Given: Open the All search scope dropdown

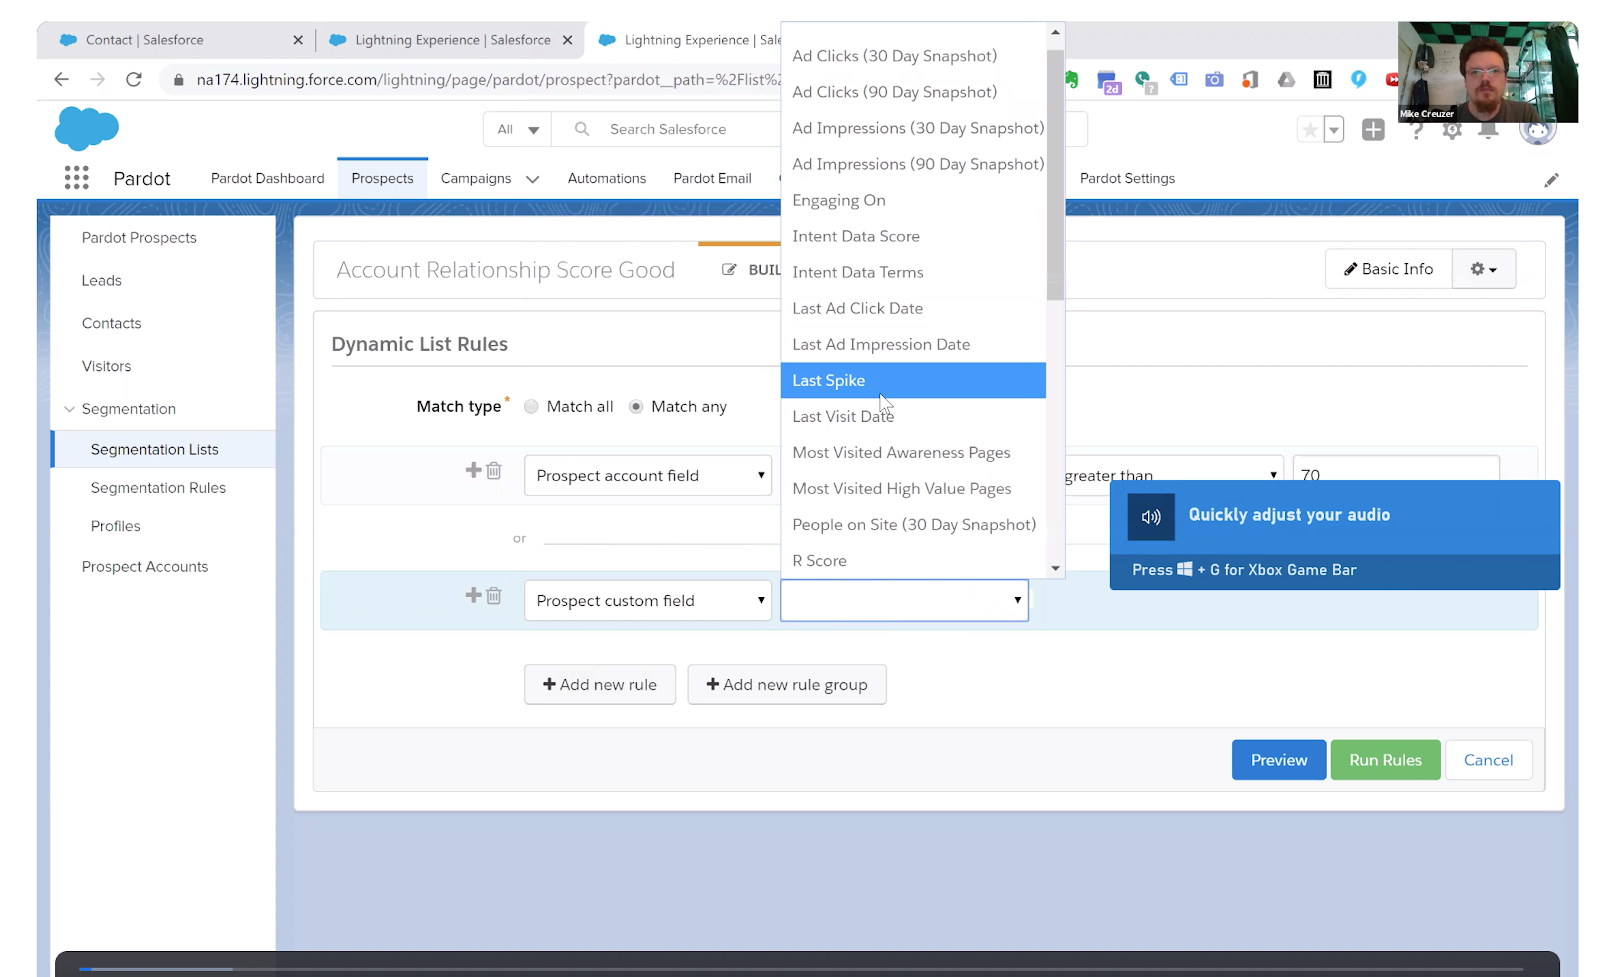Looking at the screenshot, I should (x=517, y=129).
